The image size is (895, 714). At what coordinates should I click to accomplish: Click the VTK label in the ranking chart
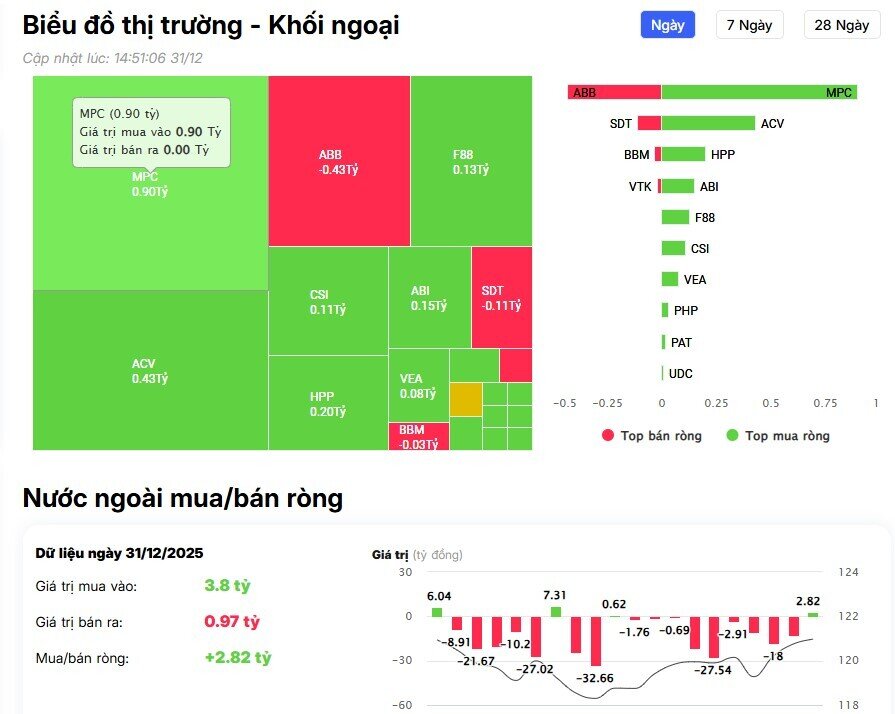(x=641, y=186)
